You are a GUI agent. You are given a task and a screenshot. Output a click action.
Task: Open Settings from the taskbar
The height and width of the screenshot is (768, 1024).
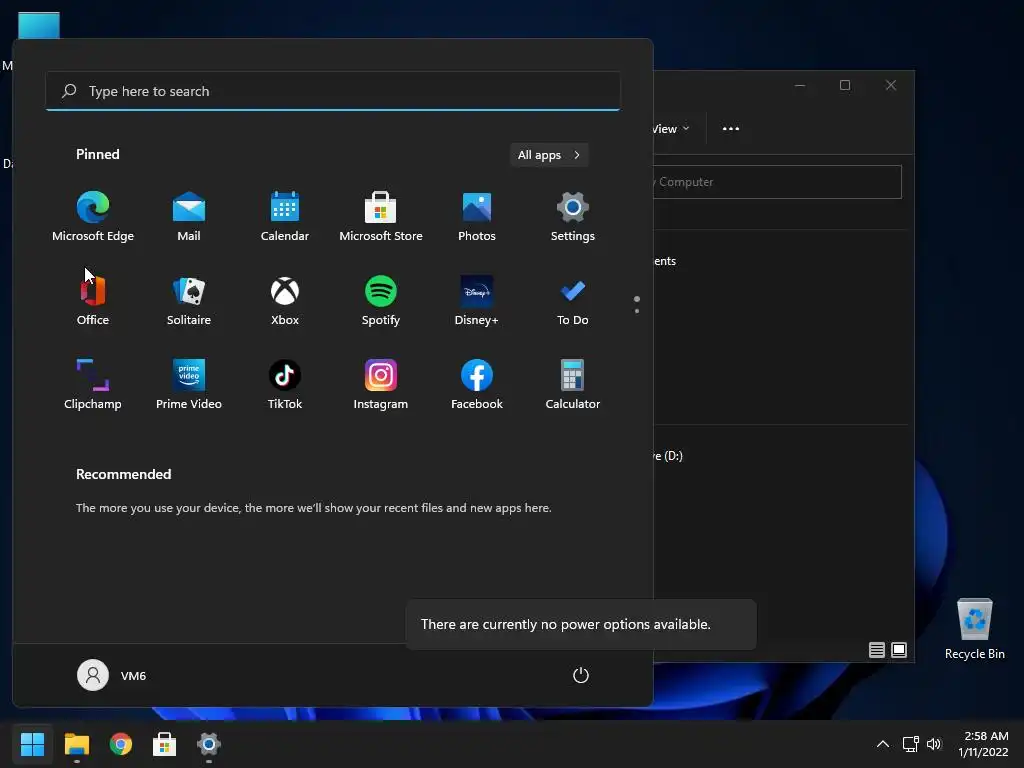[209, 744]
